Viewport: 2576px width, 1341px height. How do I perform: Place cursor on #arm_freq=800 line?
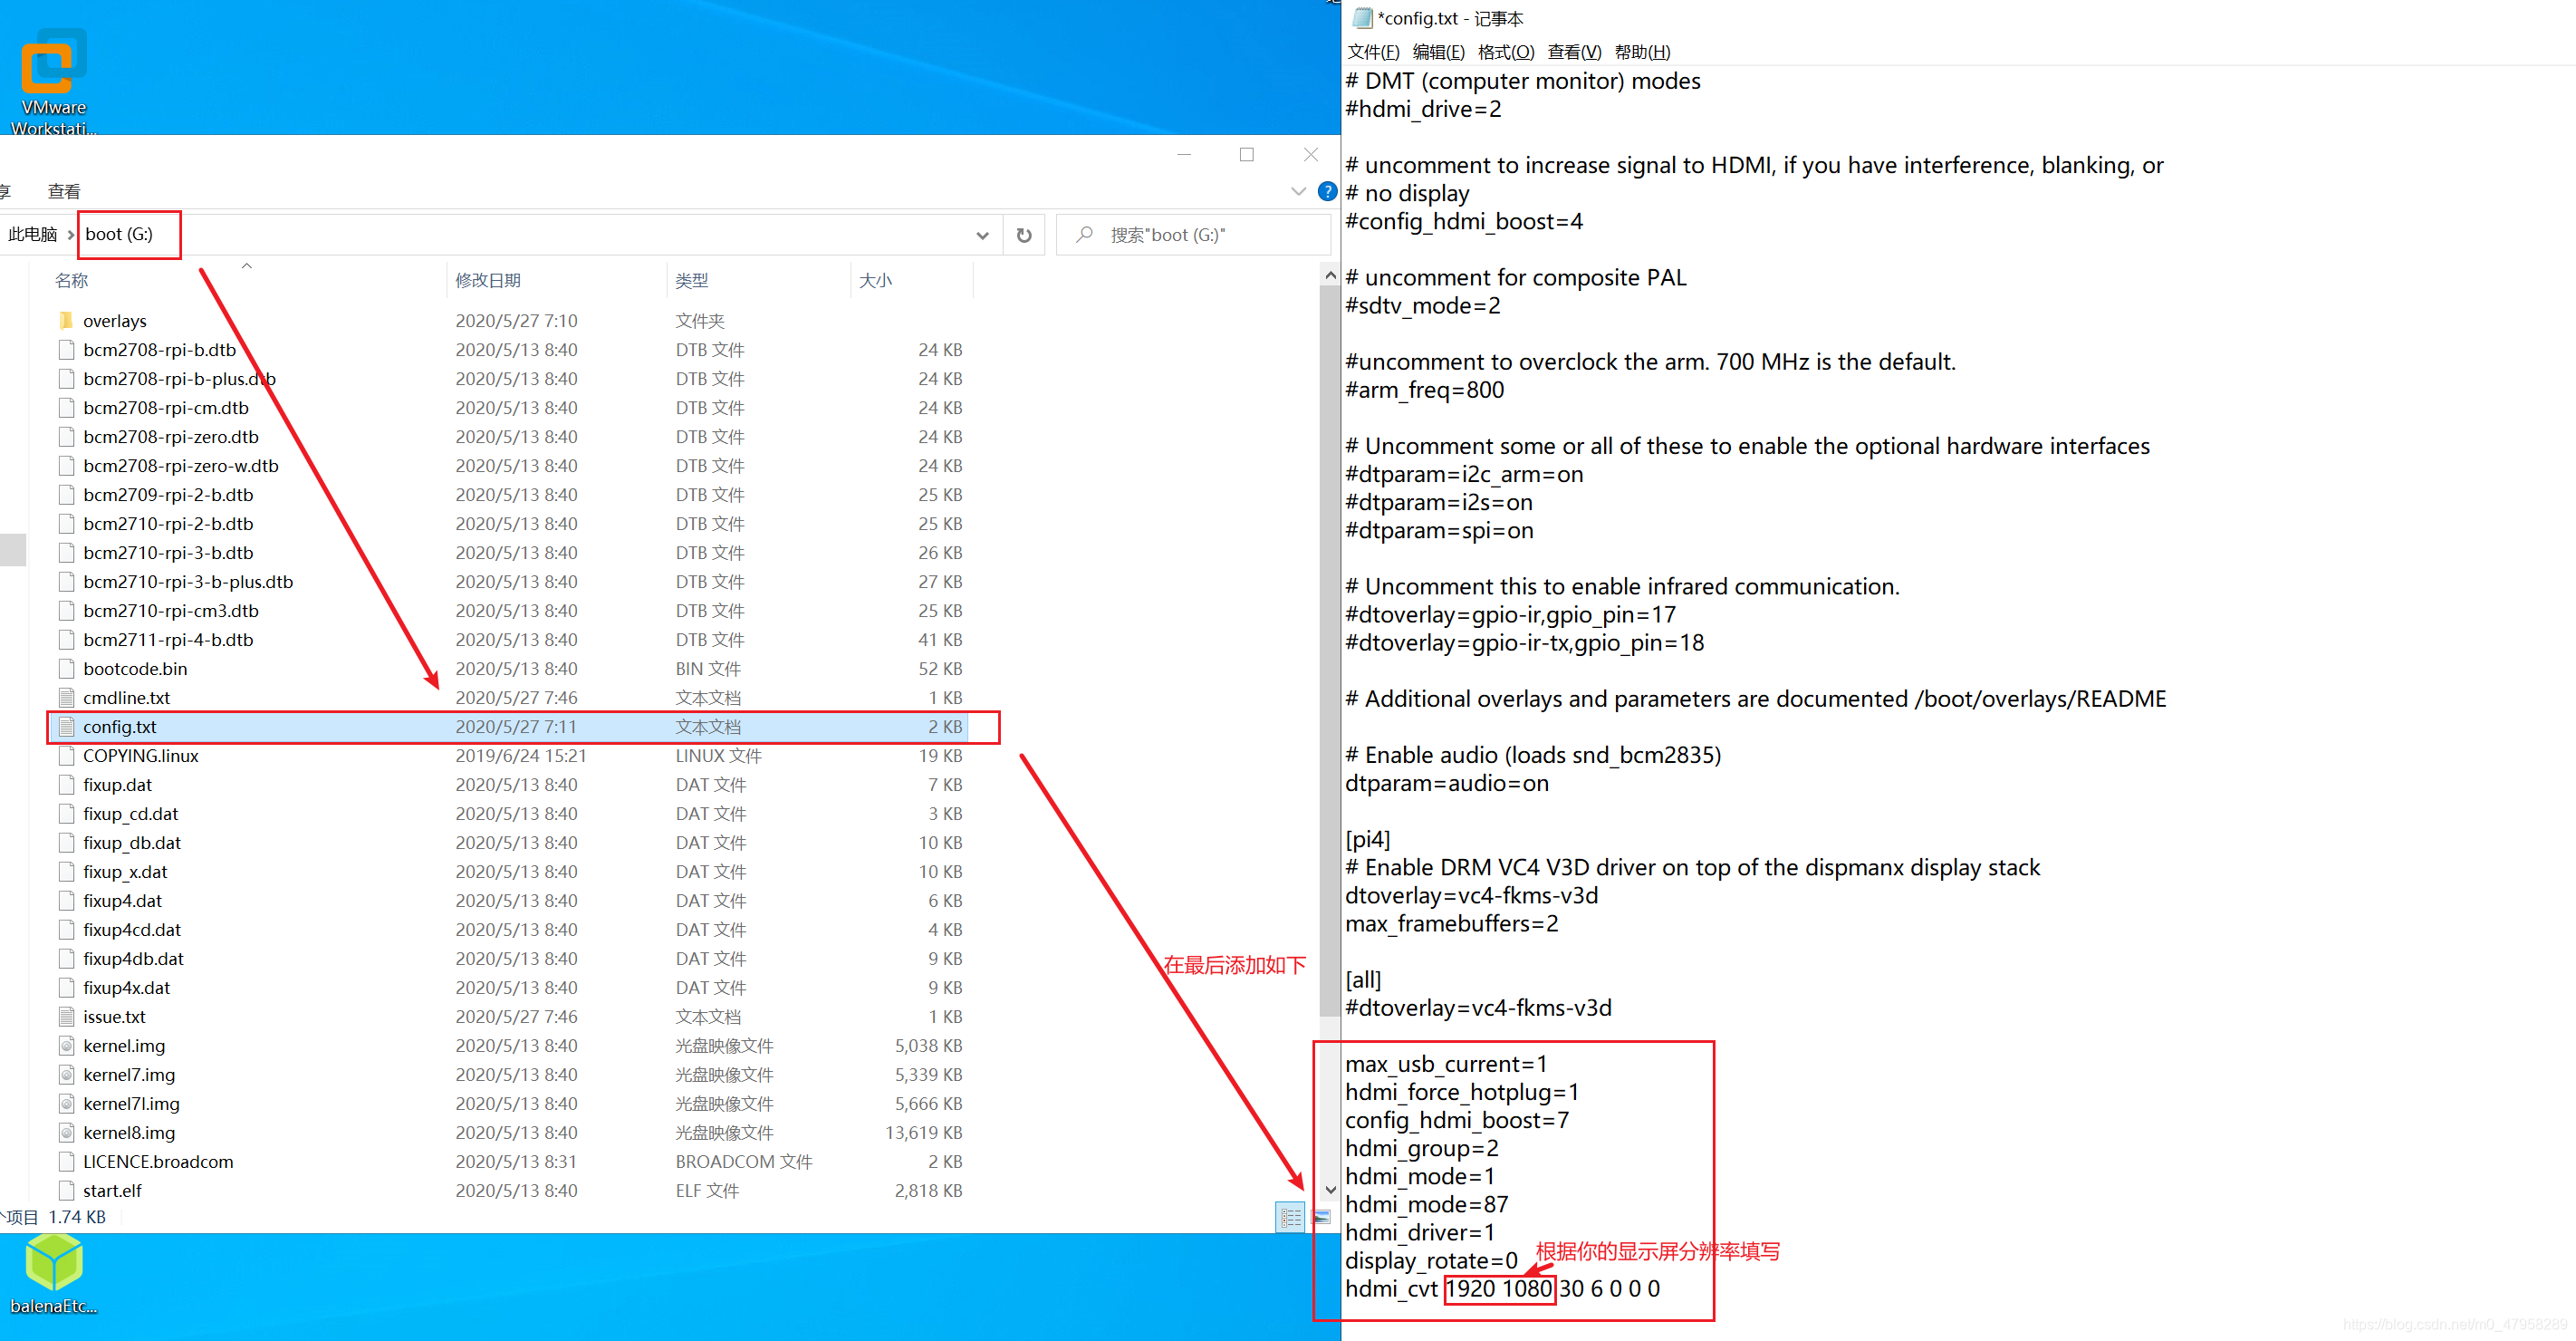point(1424,390)
